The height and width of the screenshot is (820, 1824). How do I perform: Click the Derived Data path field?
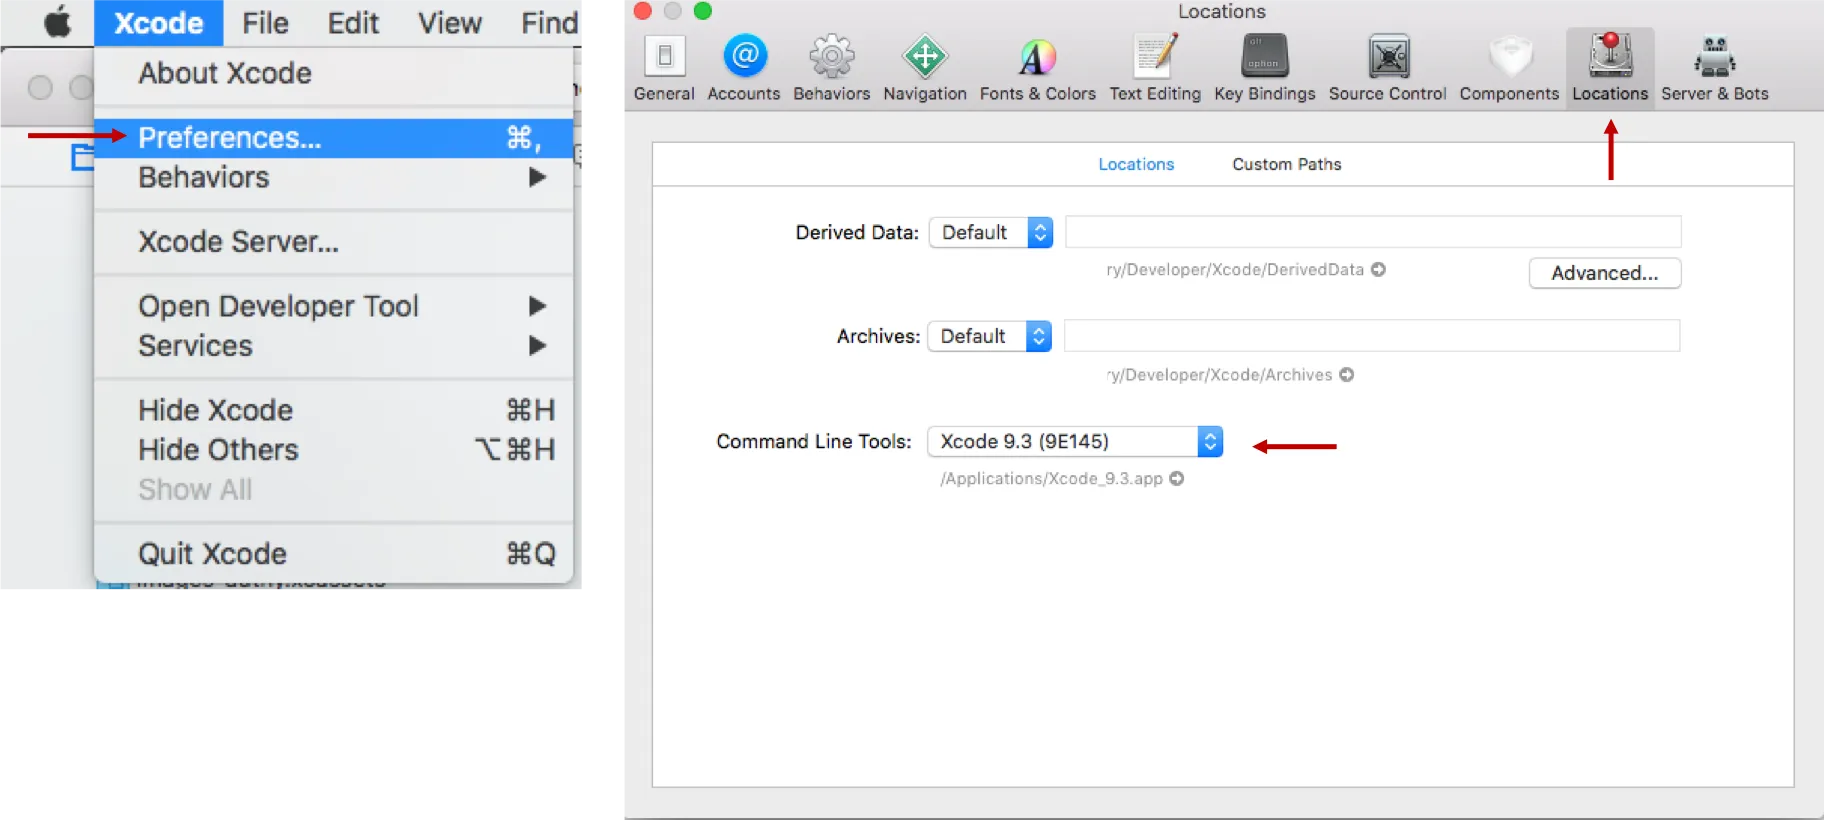[1373, 232]
